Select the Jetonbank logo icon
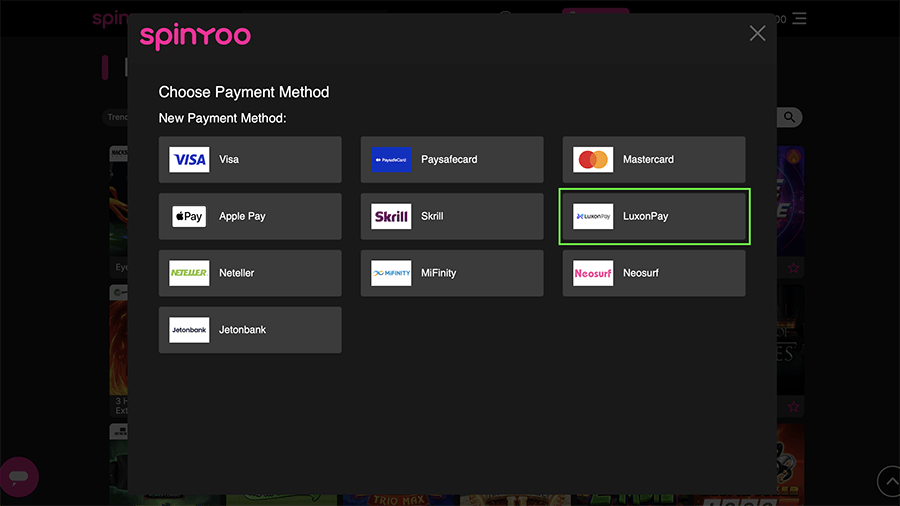This screenshot has width=900, height=506. coord(189,330)
